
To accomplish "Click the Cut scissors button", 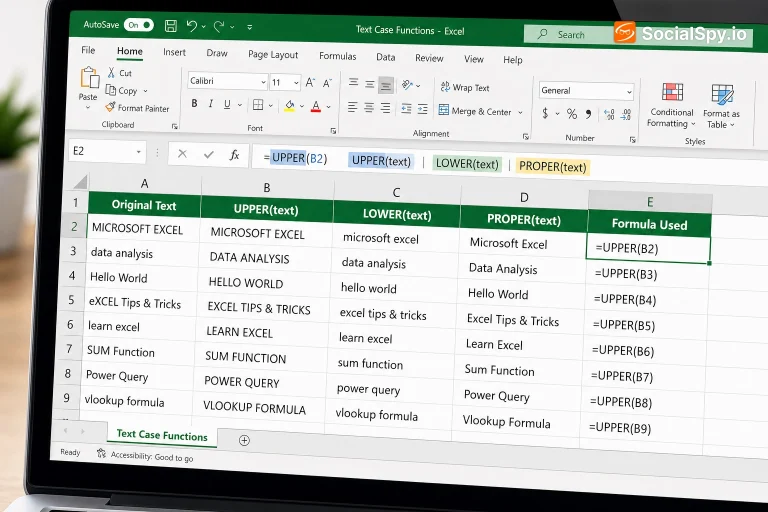I will [120, 73].
